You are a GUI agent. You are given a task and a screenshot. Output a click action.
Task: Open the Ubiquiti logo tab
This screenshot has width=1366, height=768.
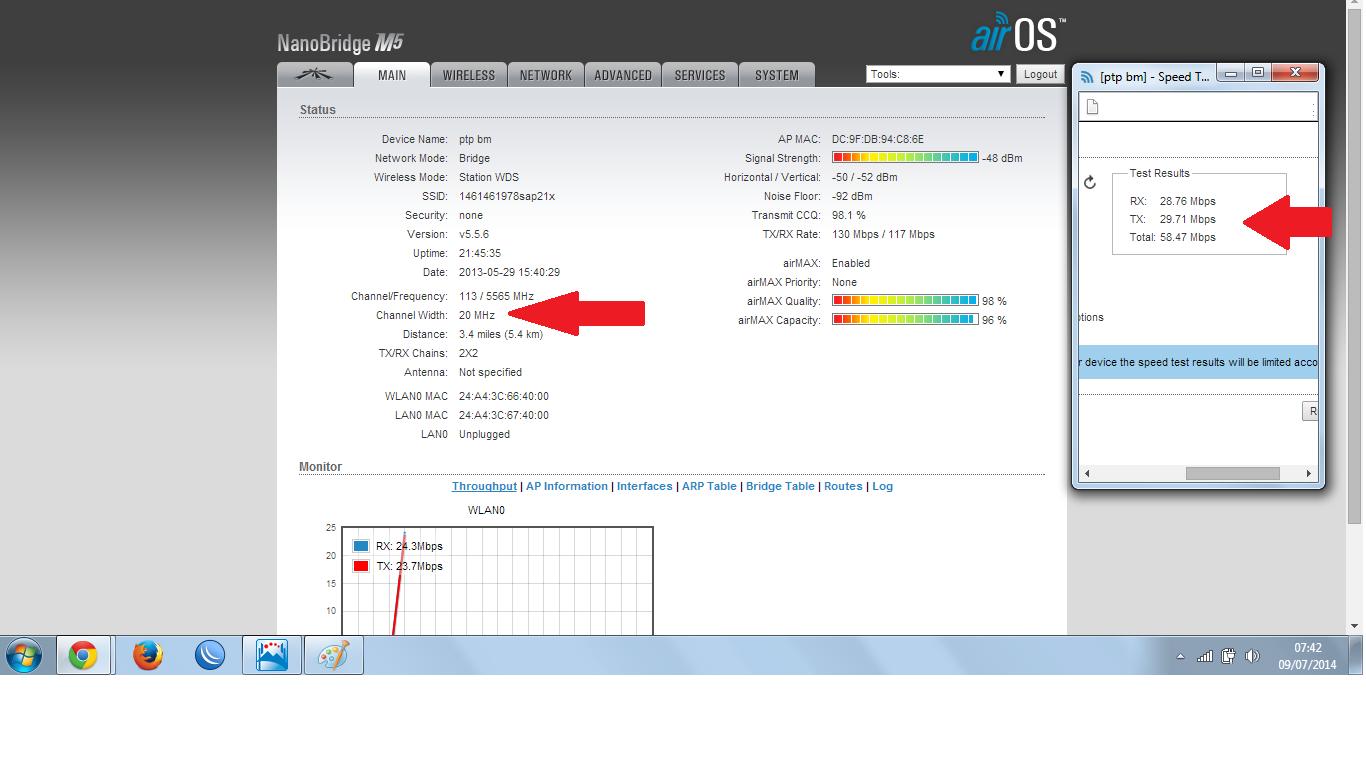point(315,75)
